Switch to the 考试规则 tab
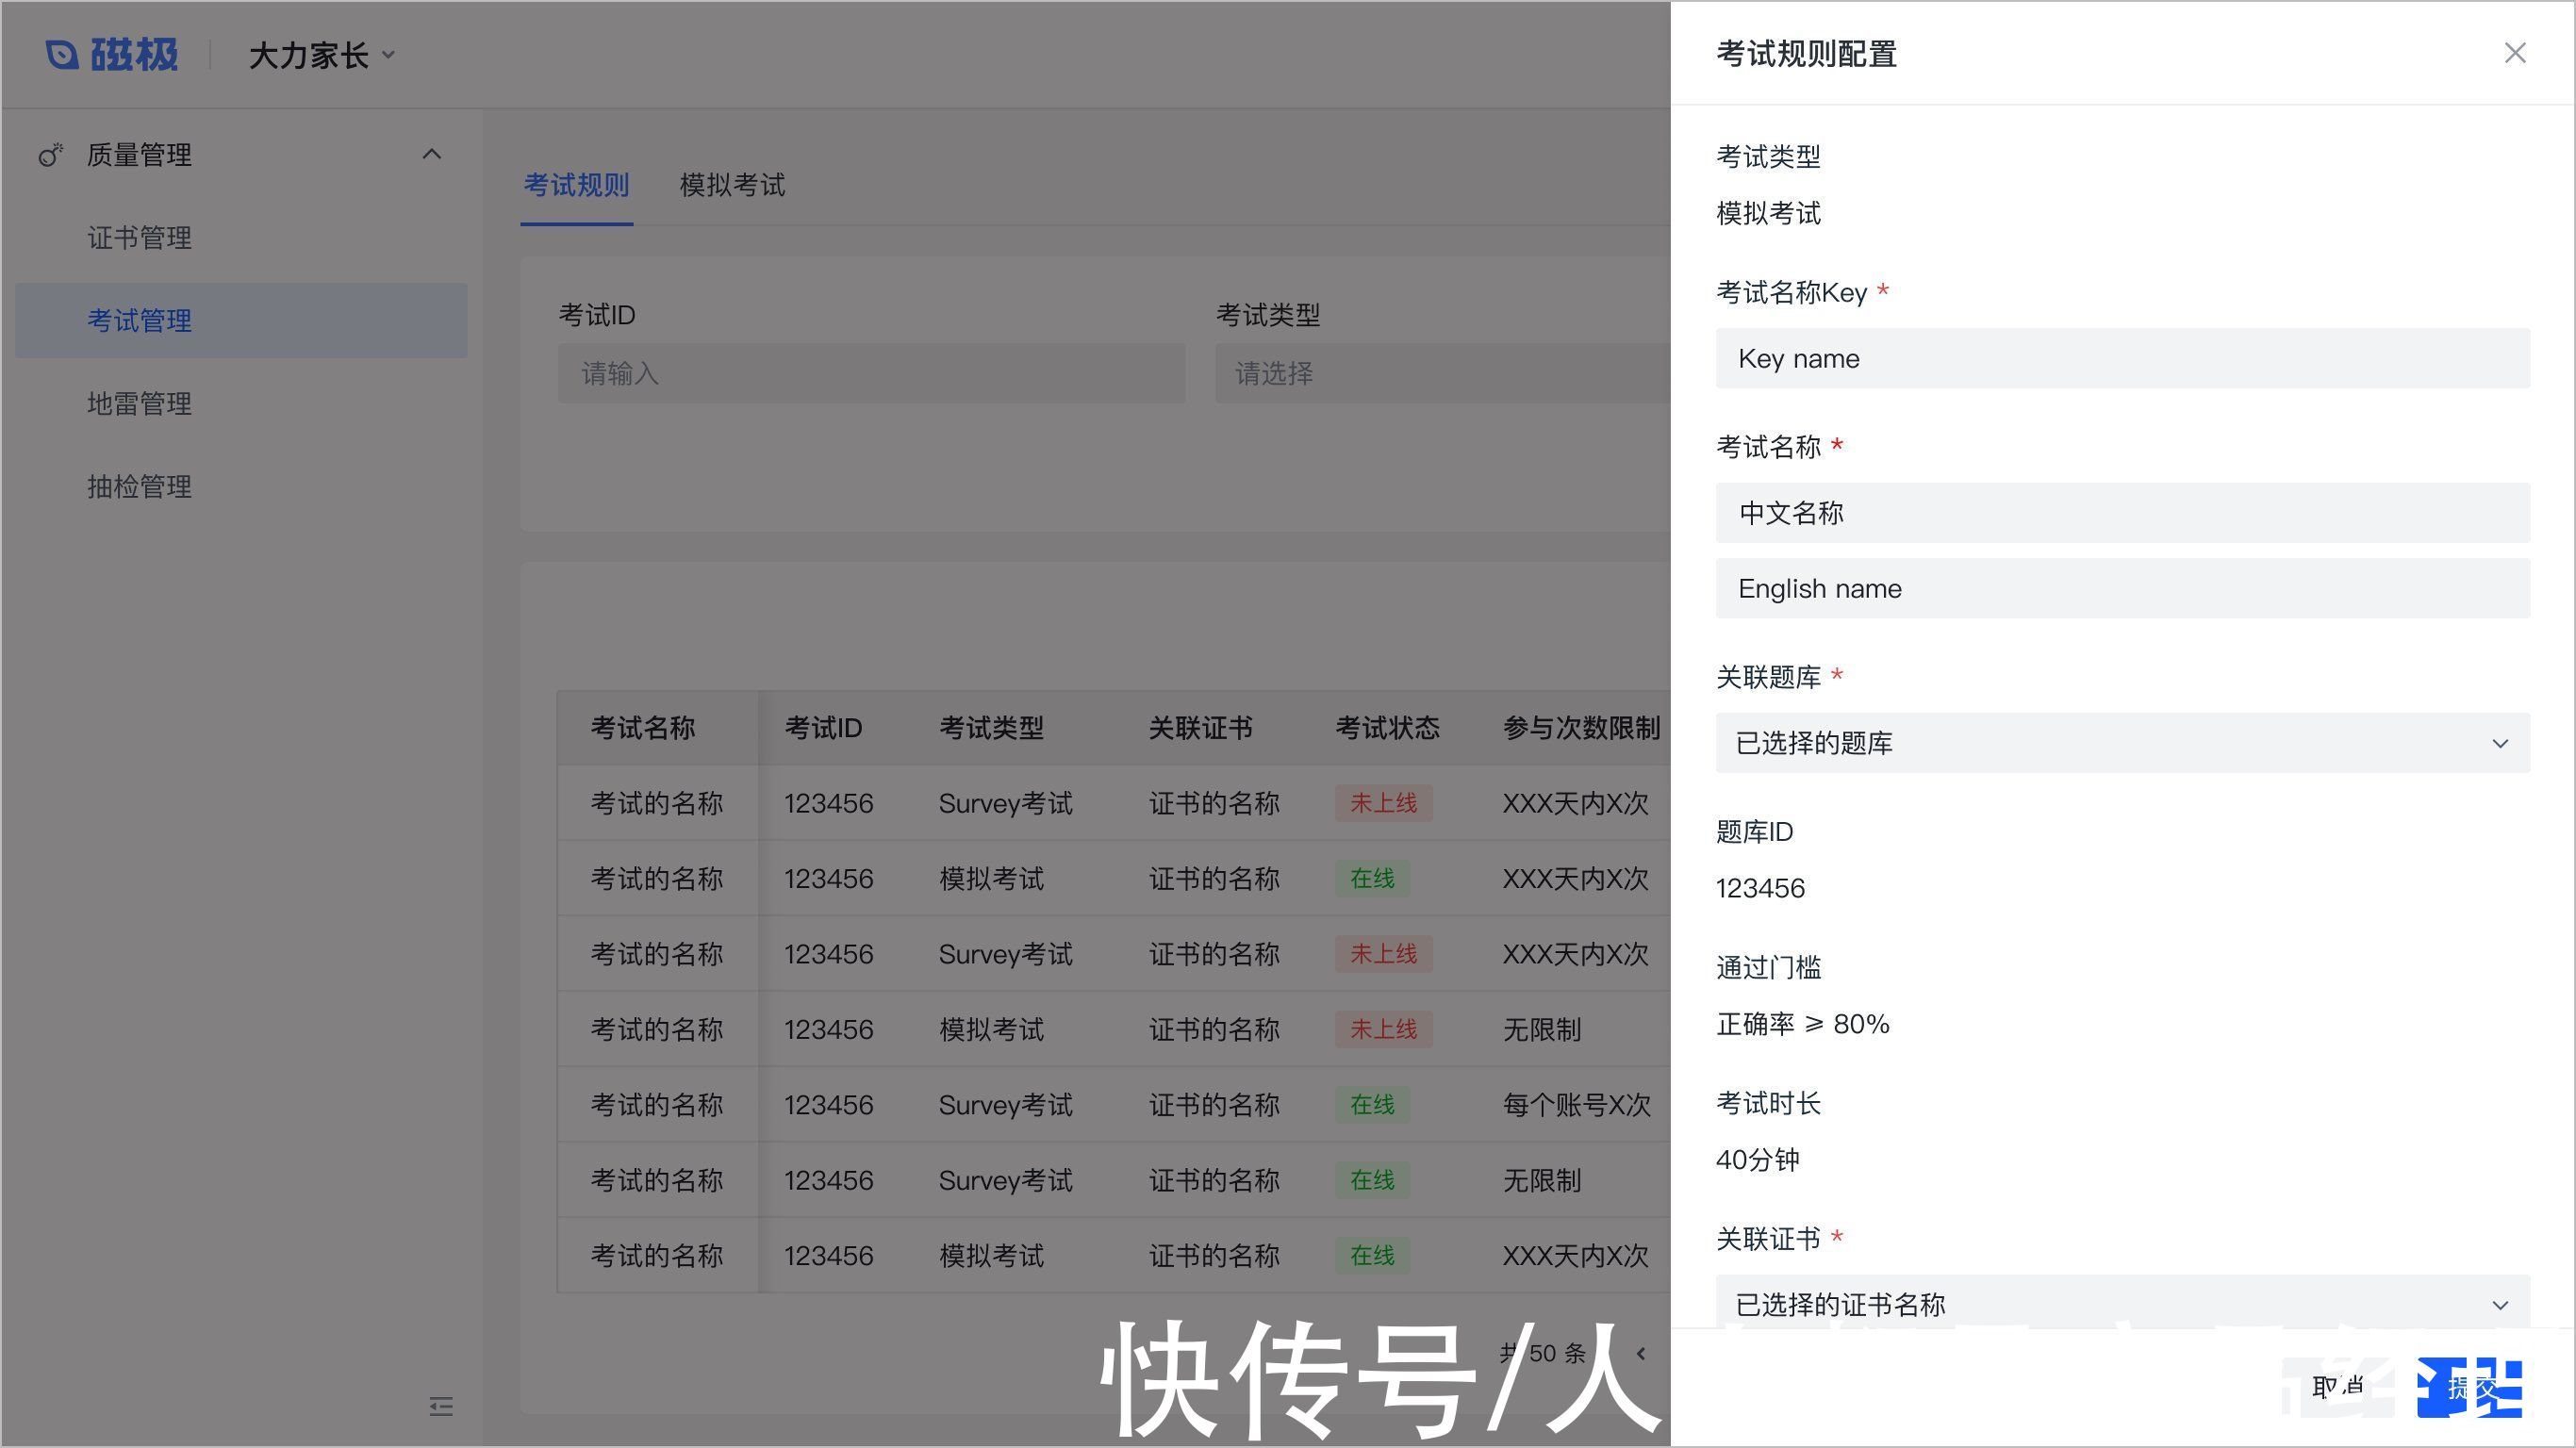The image size is (2576, 1448). [x=576, y=185]
